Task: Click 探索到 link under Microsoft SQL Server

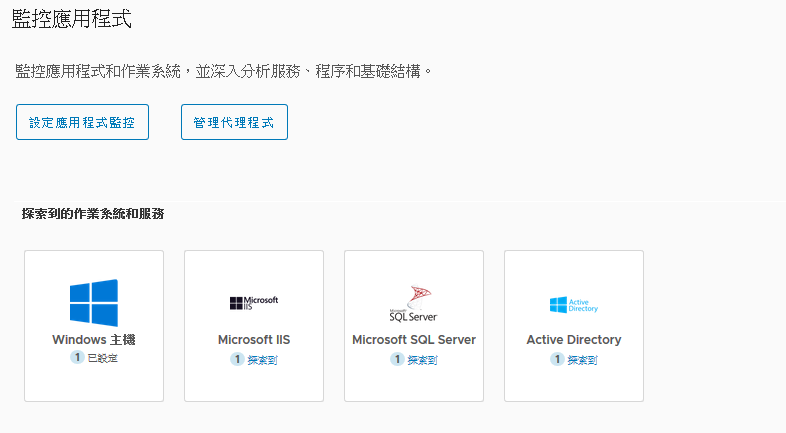Action: point(422,359)
